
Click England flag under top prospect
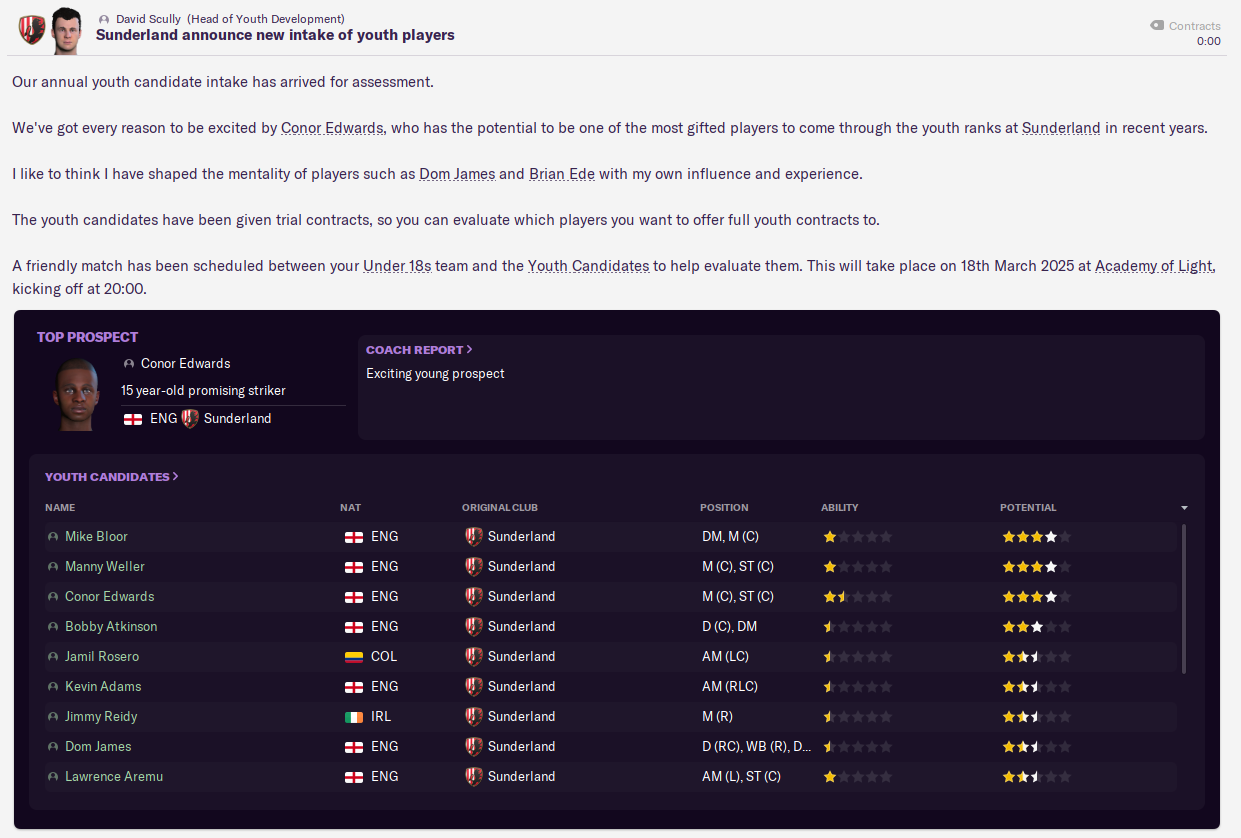pos(133,419)
